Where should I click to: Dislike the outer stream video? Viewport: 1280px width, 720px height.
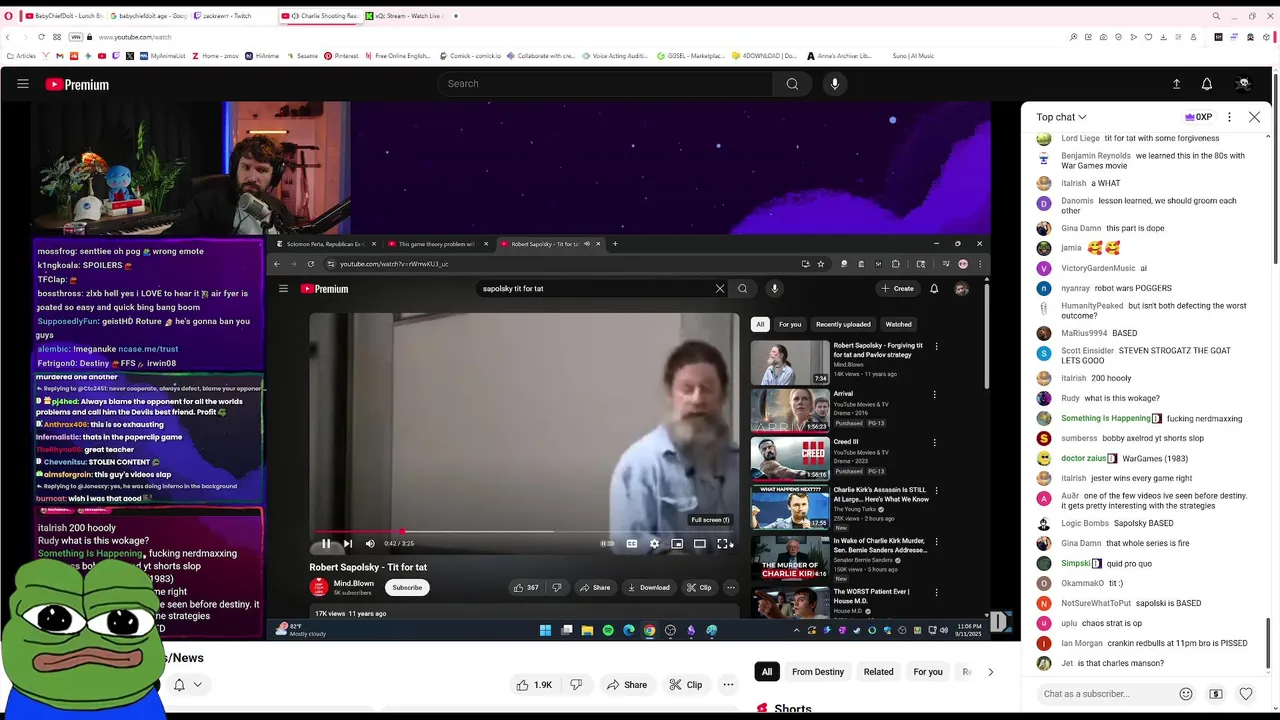[576, 685]
